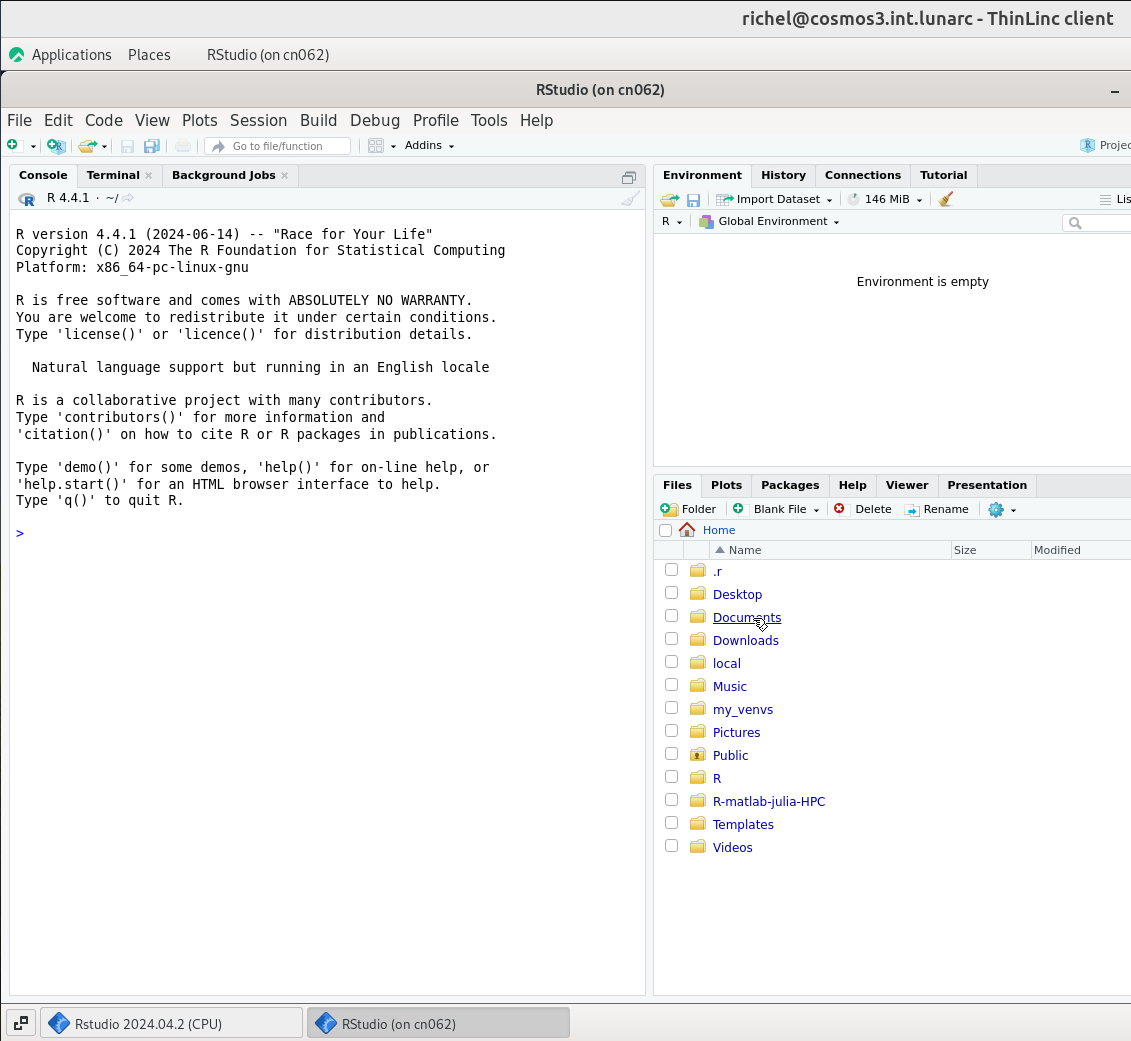The width and height of the screenshot is (1131, 1041).
Task: Open the workspace panes layout icon
Action: coord(374,145)
